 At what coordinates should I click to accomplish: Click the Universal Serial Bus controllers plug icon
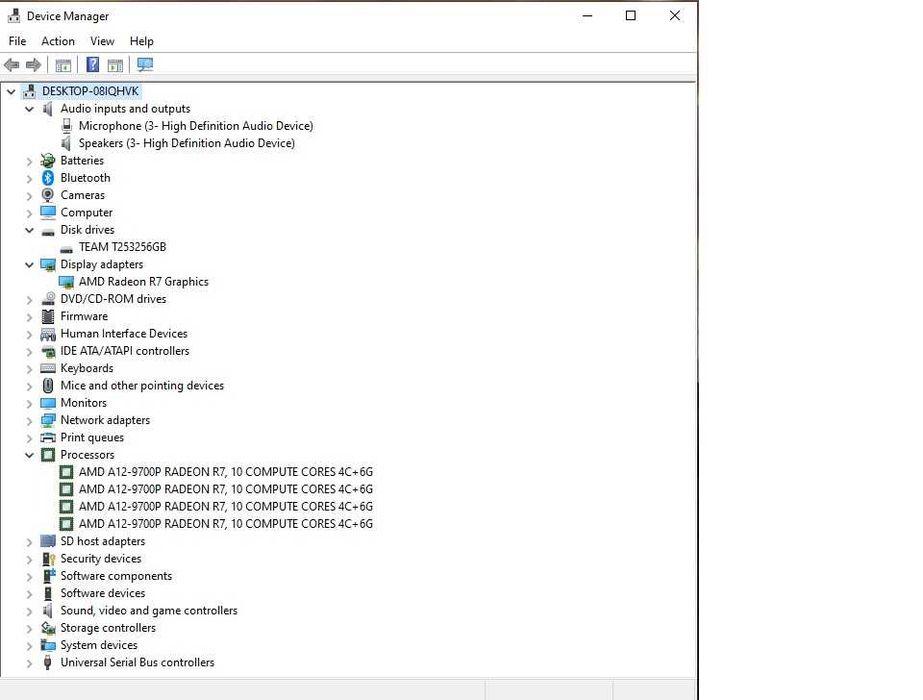click(48, 662)
